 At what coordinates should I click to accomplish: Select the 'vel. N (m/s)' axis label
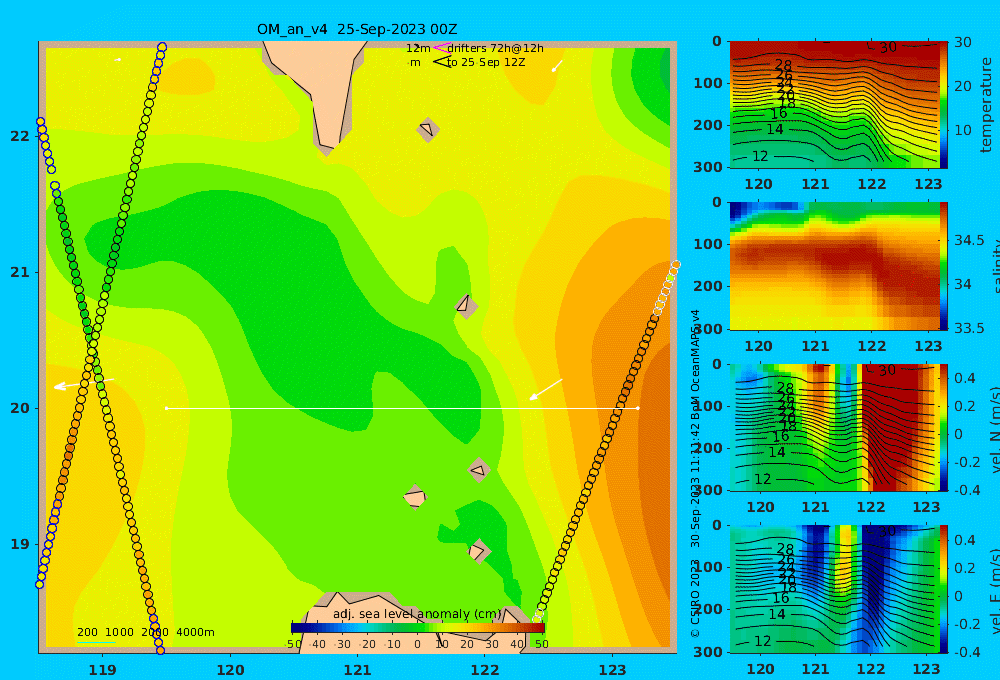[x=994, y=429]
